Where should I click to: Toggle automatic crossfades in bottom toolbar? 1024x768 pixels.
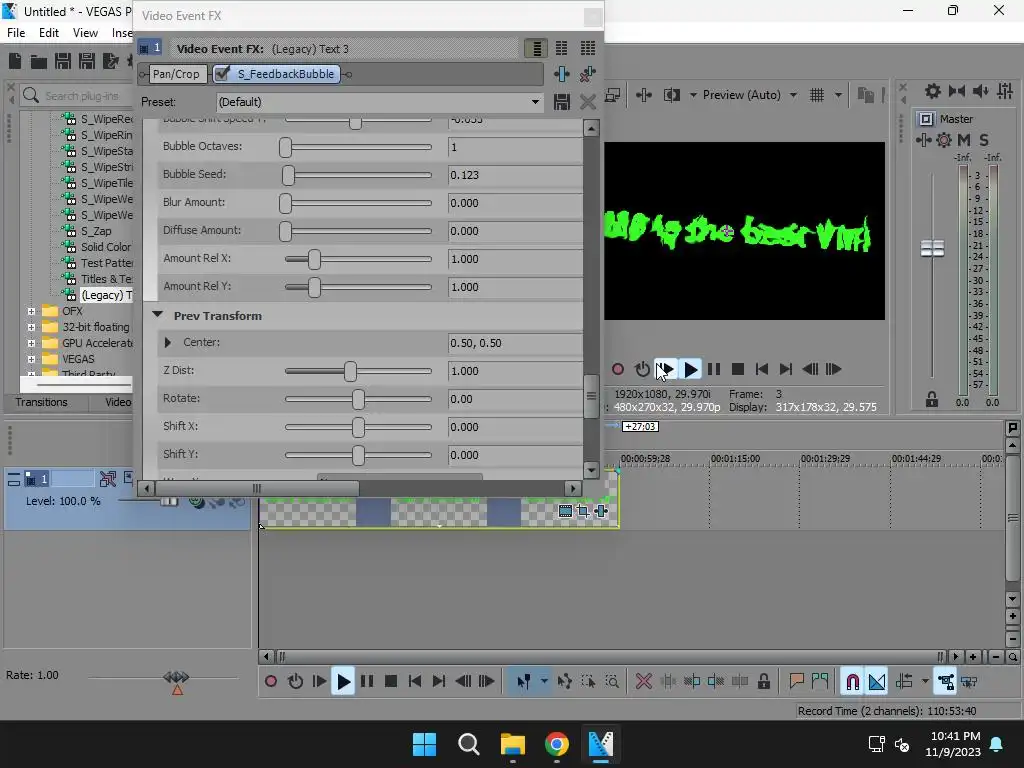point(877,682)
